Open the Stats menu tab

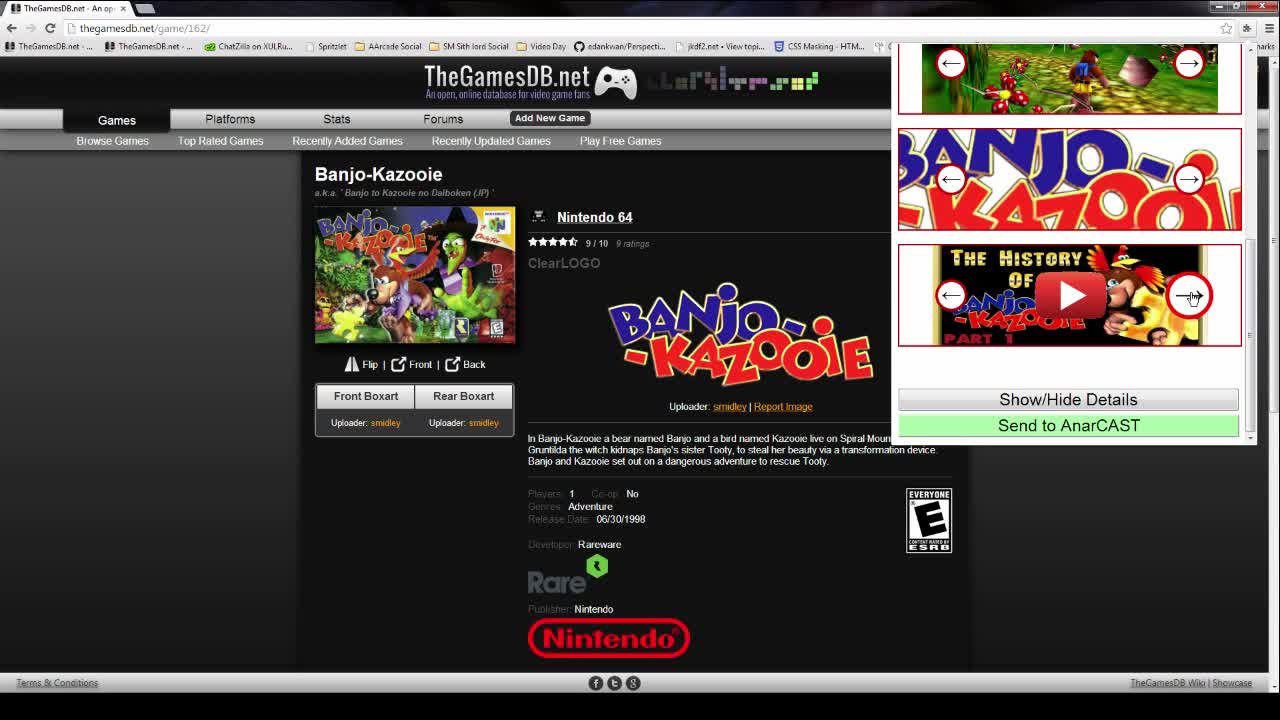pyautogui.click(x=337, y=119)
